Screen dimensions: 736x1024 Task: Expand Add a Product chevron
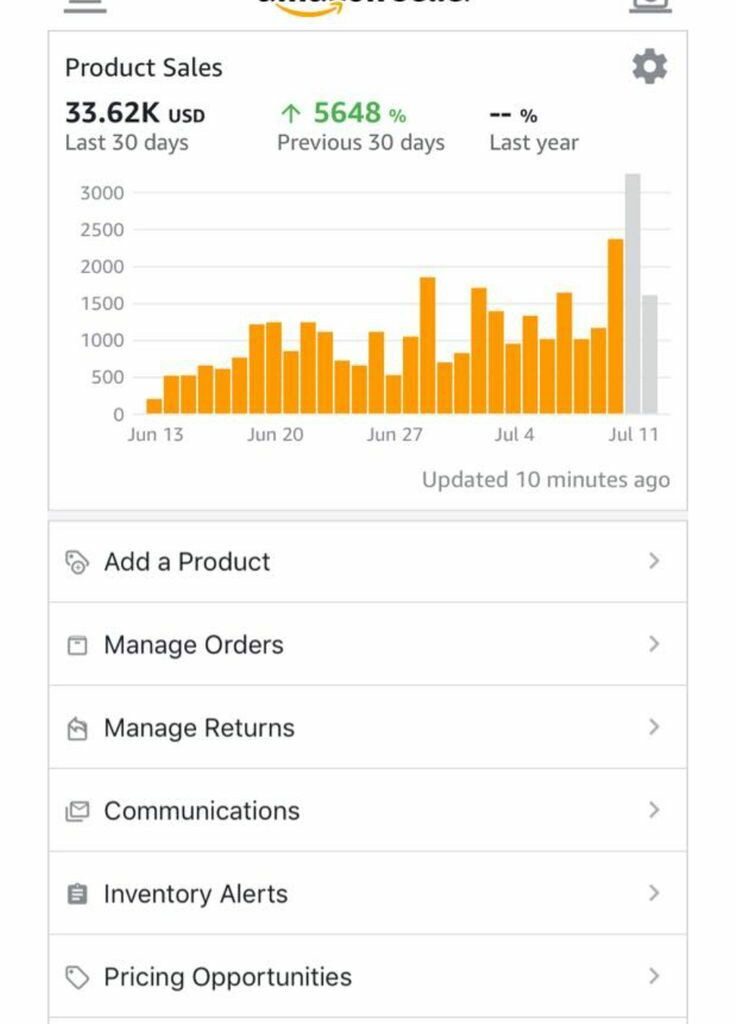[654, 561]
